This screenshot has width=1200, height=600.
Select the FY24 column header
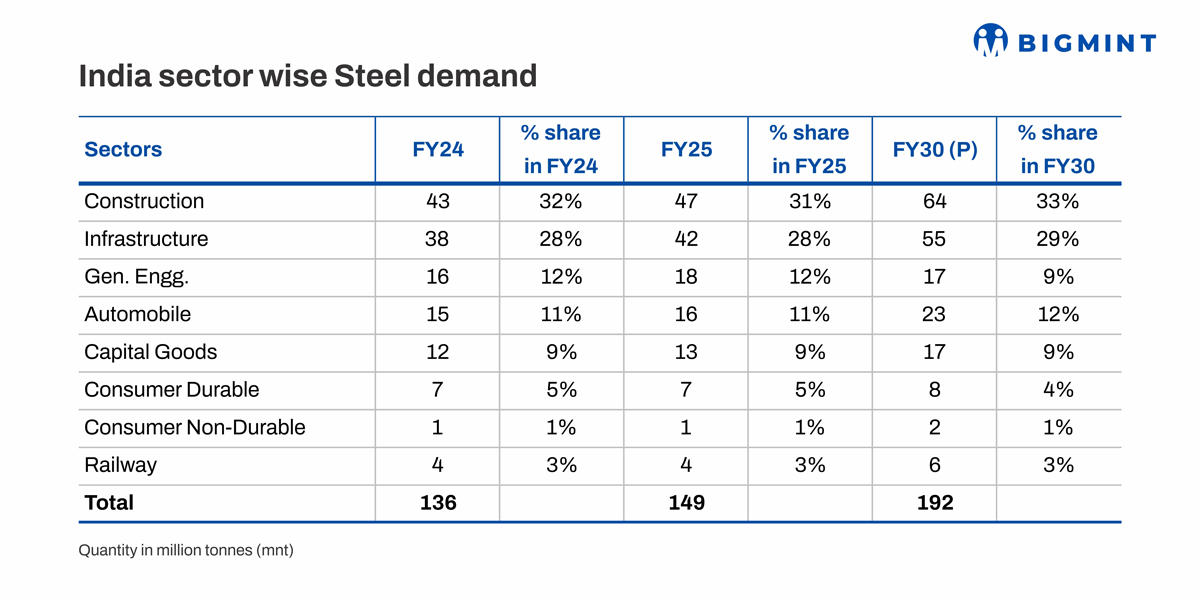pos(438,150)
